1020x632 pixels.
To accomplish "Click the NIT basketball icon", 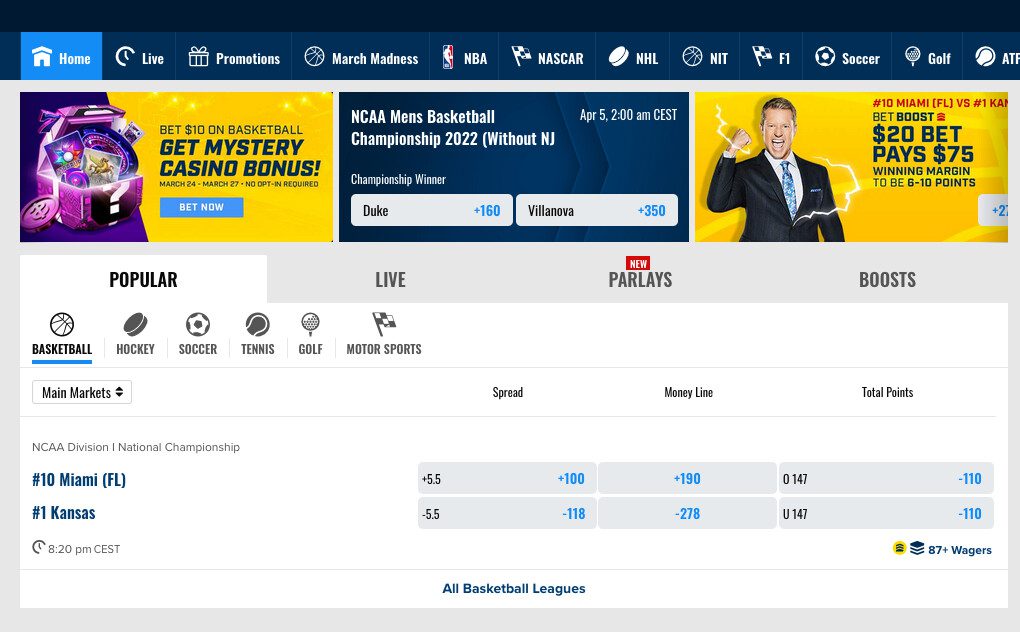I will pyautogui.click(x=692, y=57).
